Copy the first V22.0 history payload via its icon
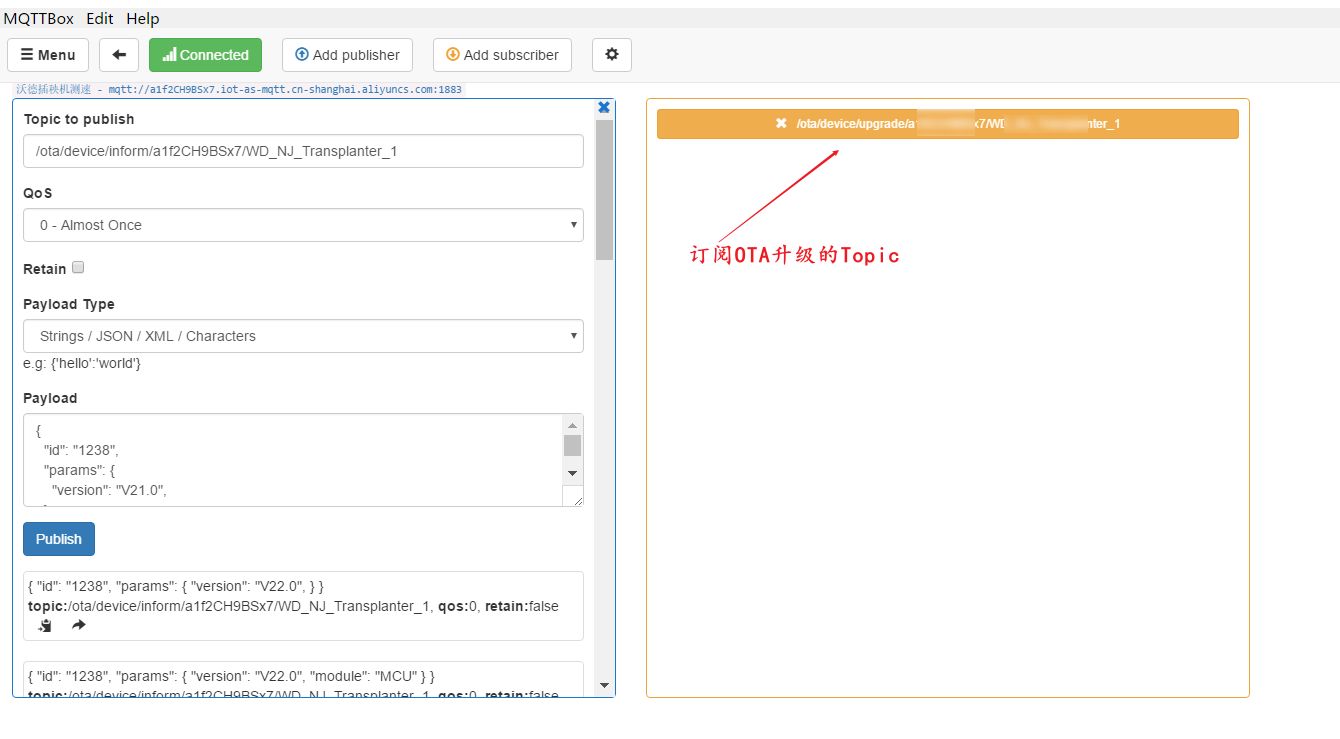This screenshot has width=1340, height=739. (45, 626)
